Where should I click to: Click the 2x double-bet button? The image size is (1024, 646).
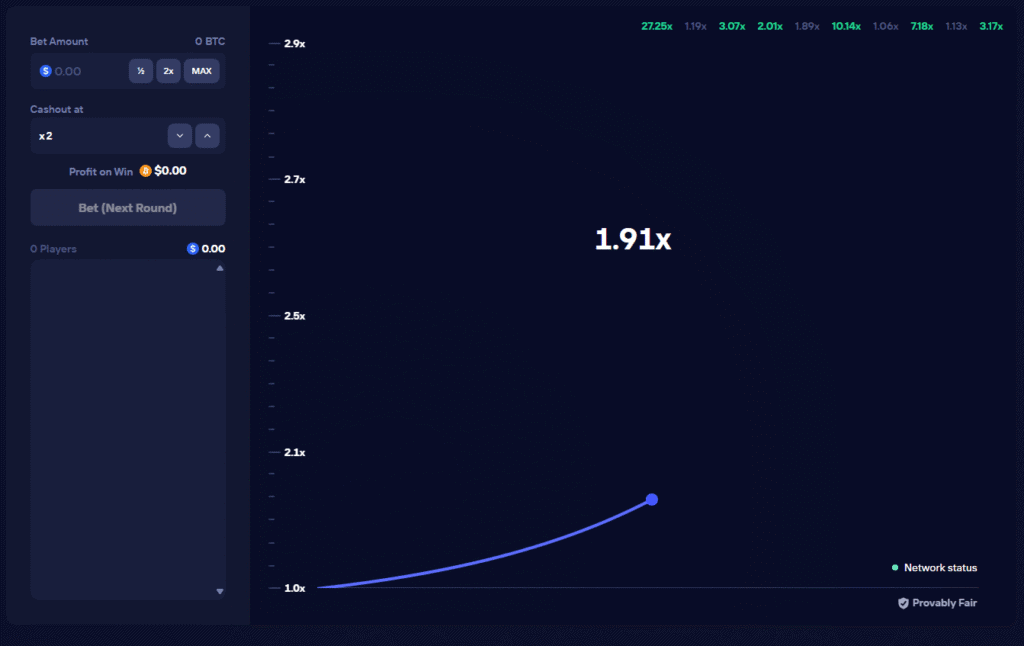pyautogui.click(x=168, y=71)
